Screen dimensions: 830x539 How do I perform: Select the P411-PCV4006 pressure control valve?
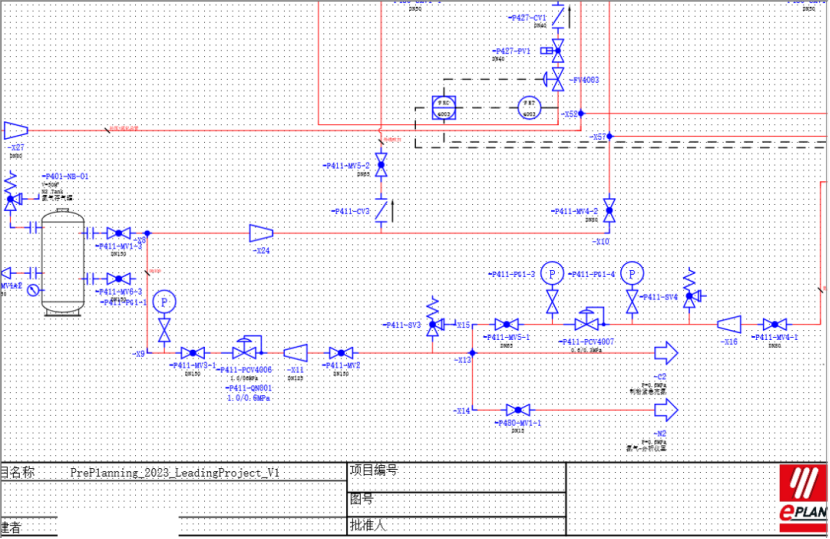pos(247,347)
